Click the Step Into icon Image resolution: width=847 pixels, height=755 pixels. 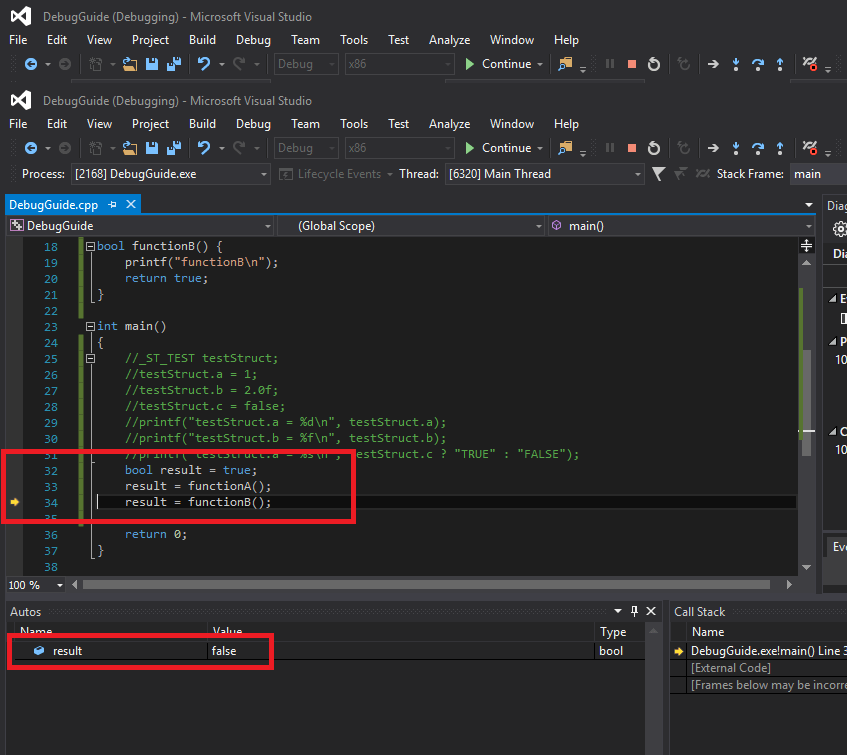[736, 147]
